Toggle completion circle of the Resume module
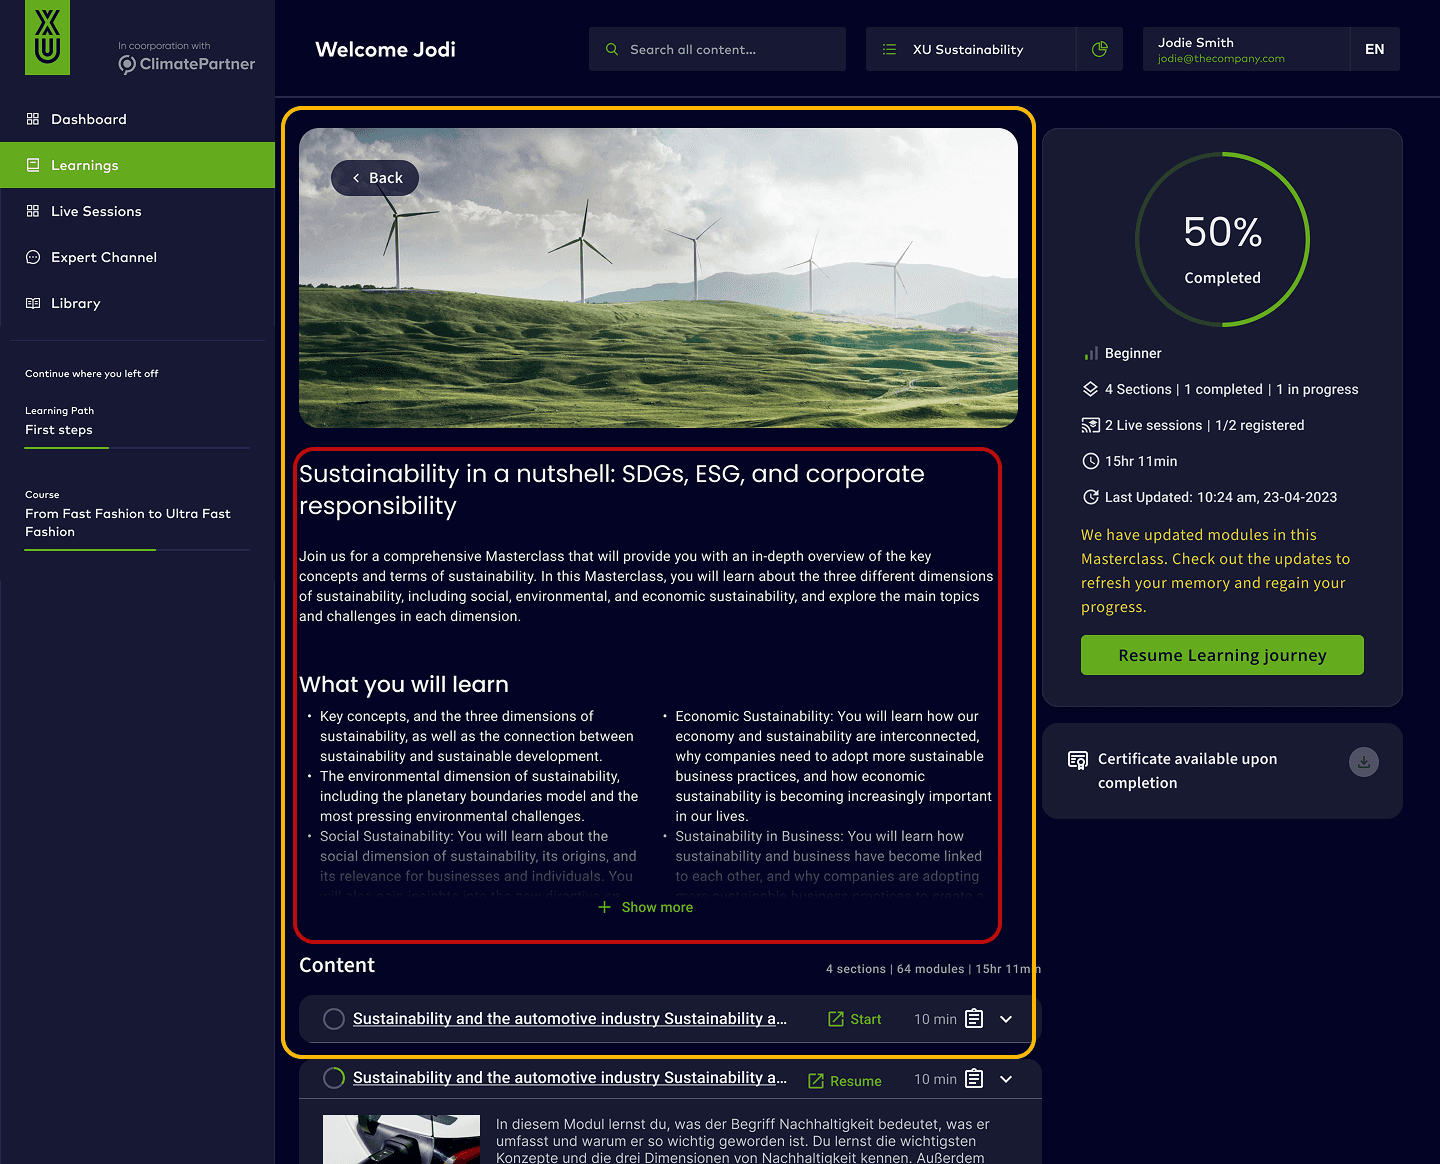1440x1164 pixels. [x=334, y=1078]
